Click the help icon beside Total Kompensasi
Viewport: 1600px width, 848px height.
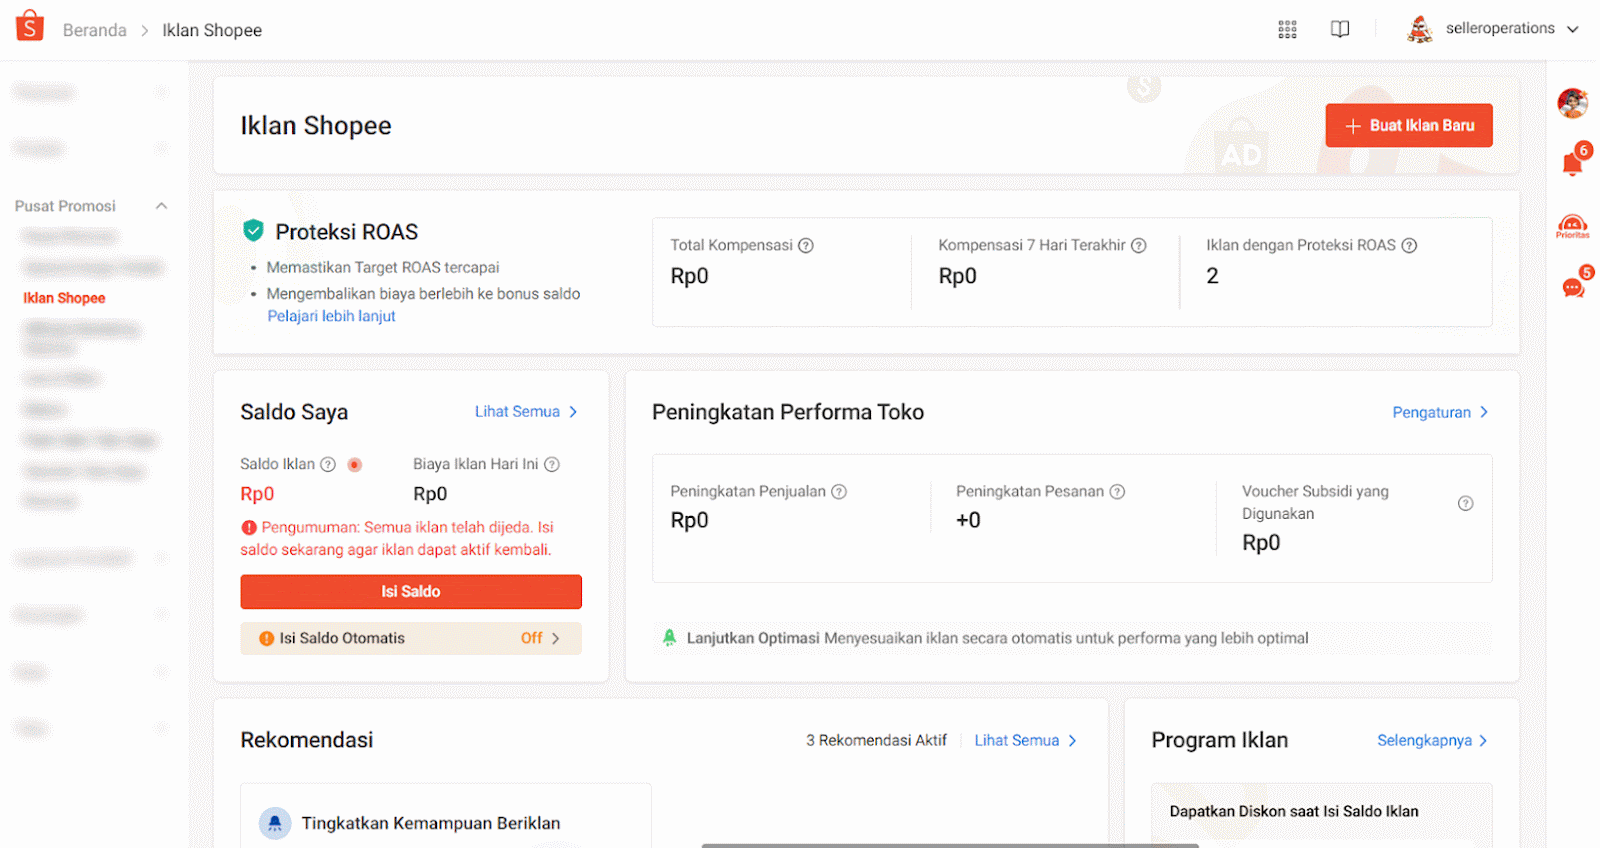(x=806, y=245)
